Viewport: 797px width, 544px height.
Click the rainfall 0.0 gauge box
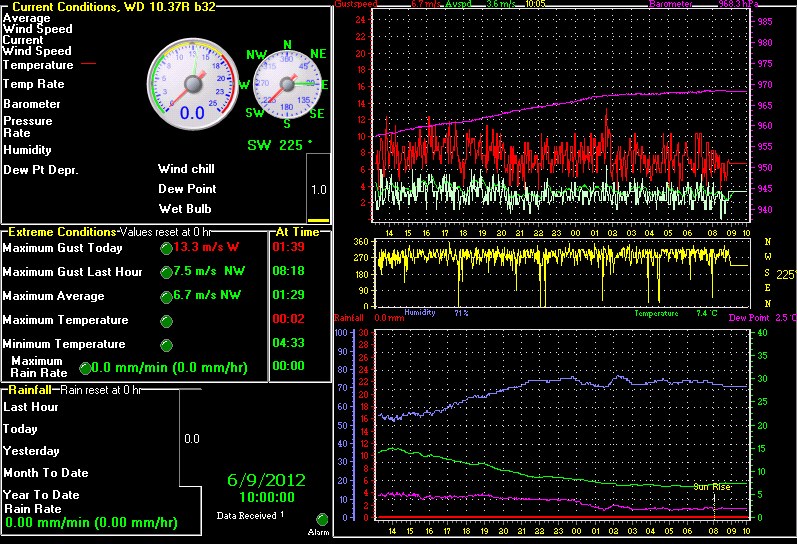(x=191, y=438)
